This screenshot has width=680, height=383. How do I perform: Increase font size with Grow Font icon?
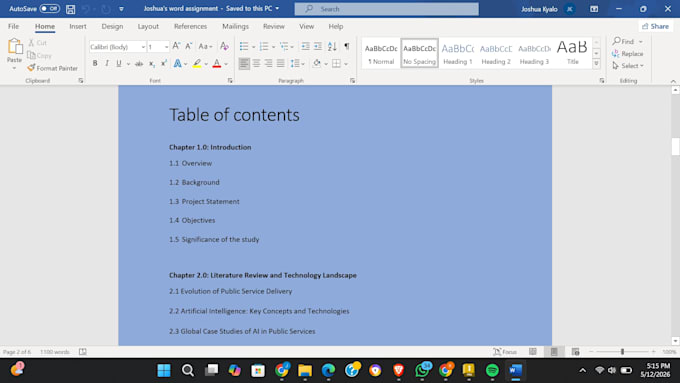176,46
